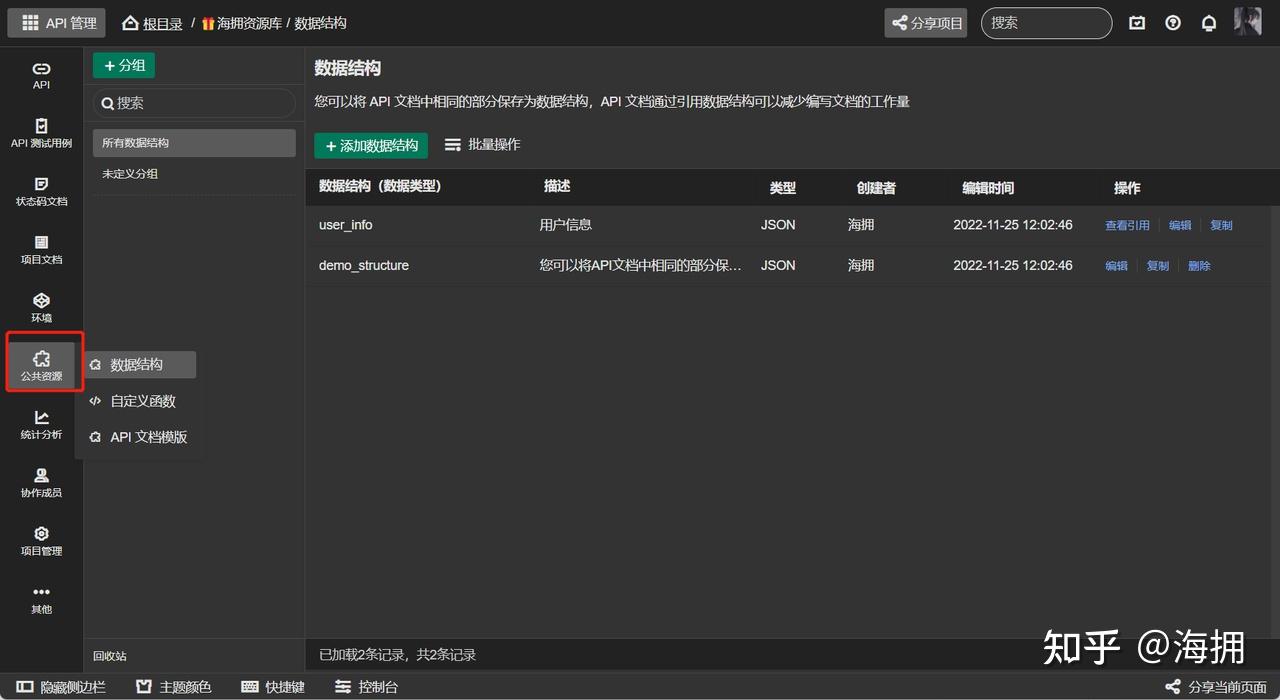Click 编辑 for demo_structure row

click(x=1116, y=266)
